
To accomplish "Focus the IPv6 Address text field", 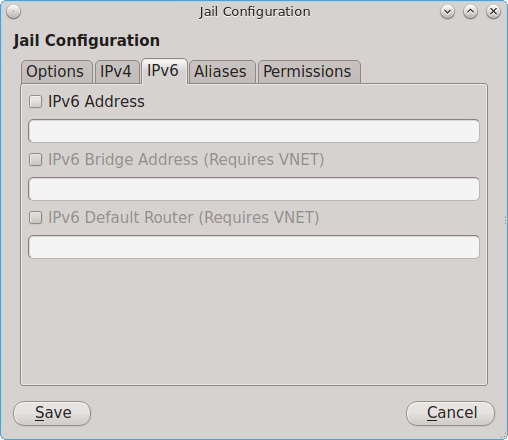I will 254,131.
